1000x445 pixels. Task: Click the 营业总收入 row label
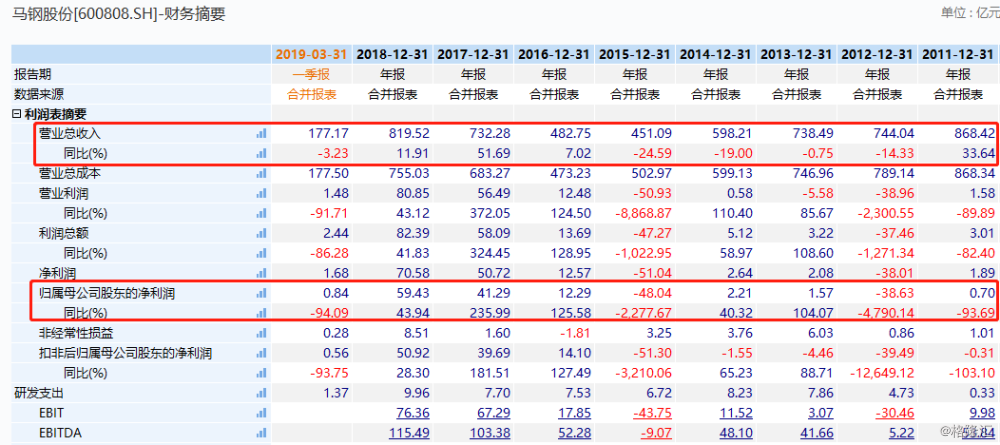coord(70,134)
